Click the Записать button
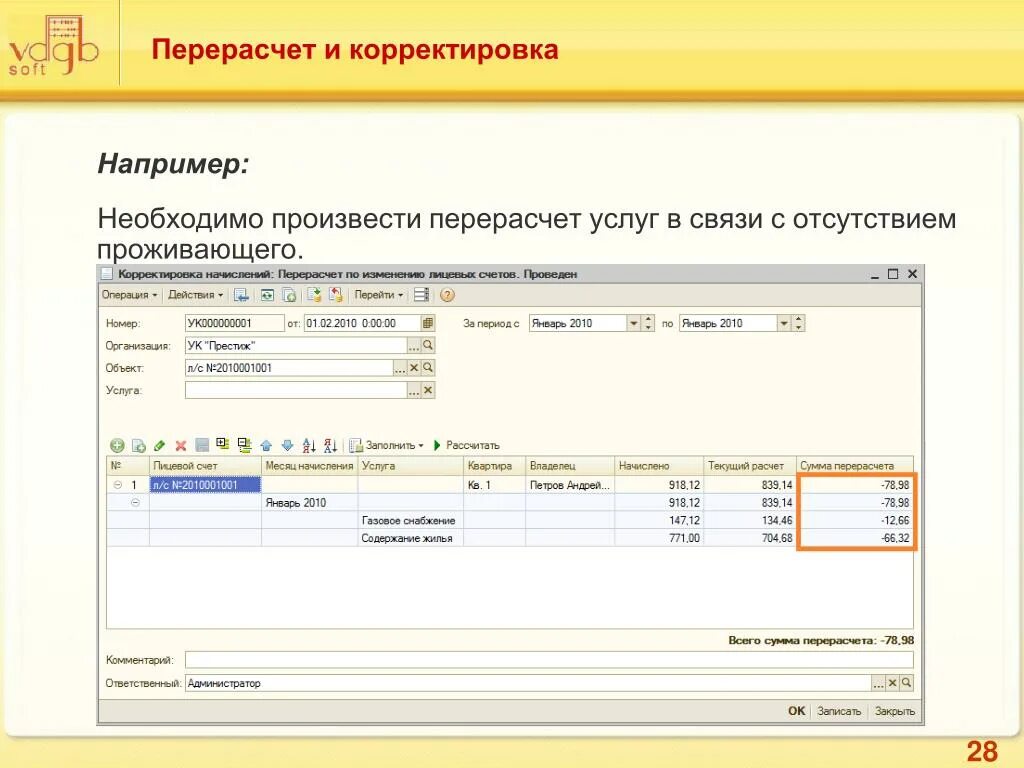 tap(840, 713)
